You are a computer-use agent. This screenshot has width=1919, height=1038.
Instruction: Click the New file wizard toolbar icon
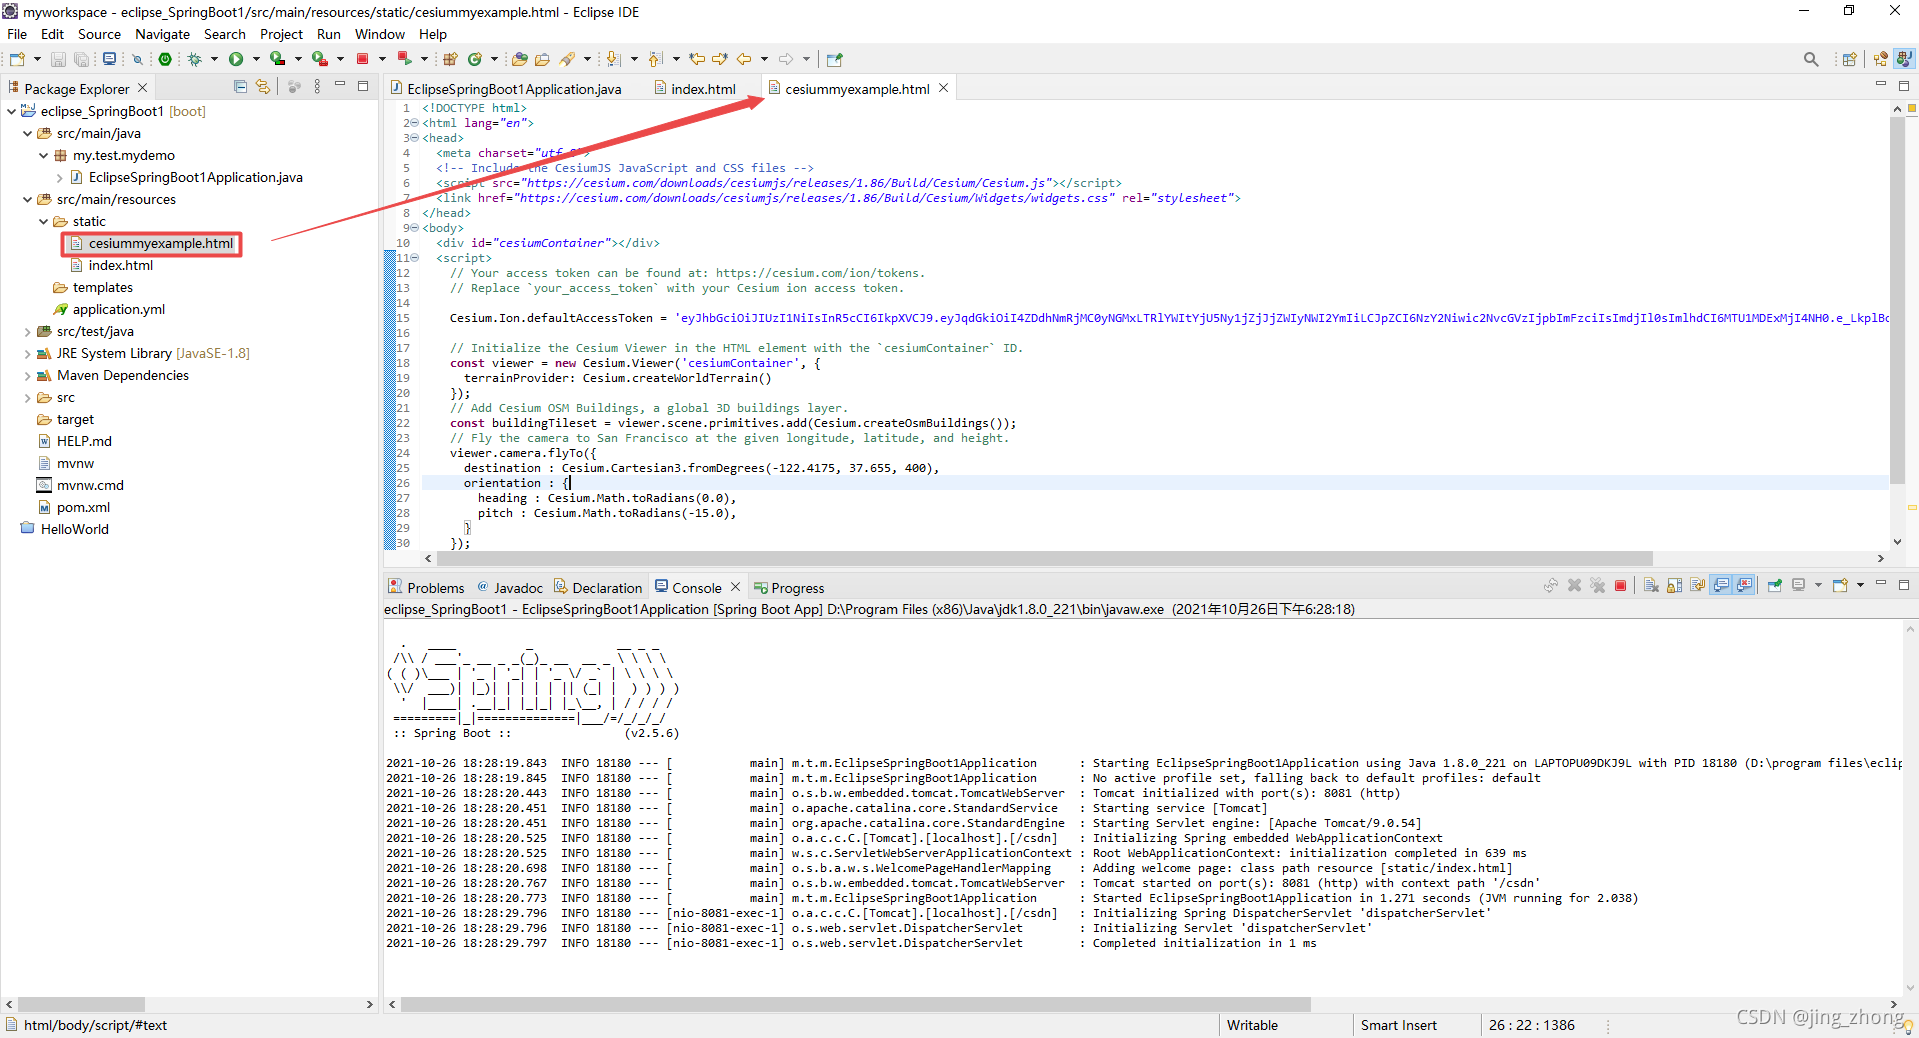[x=17, y=59]
